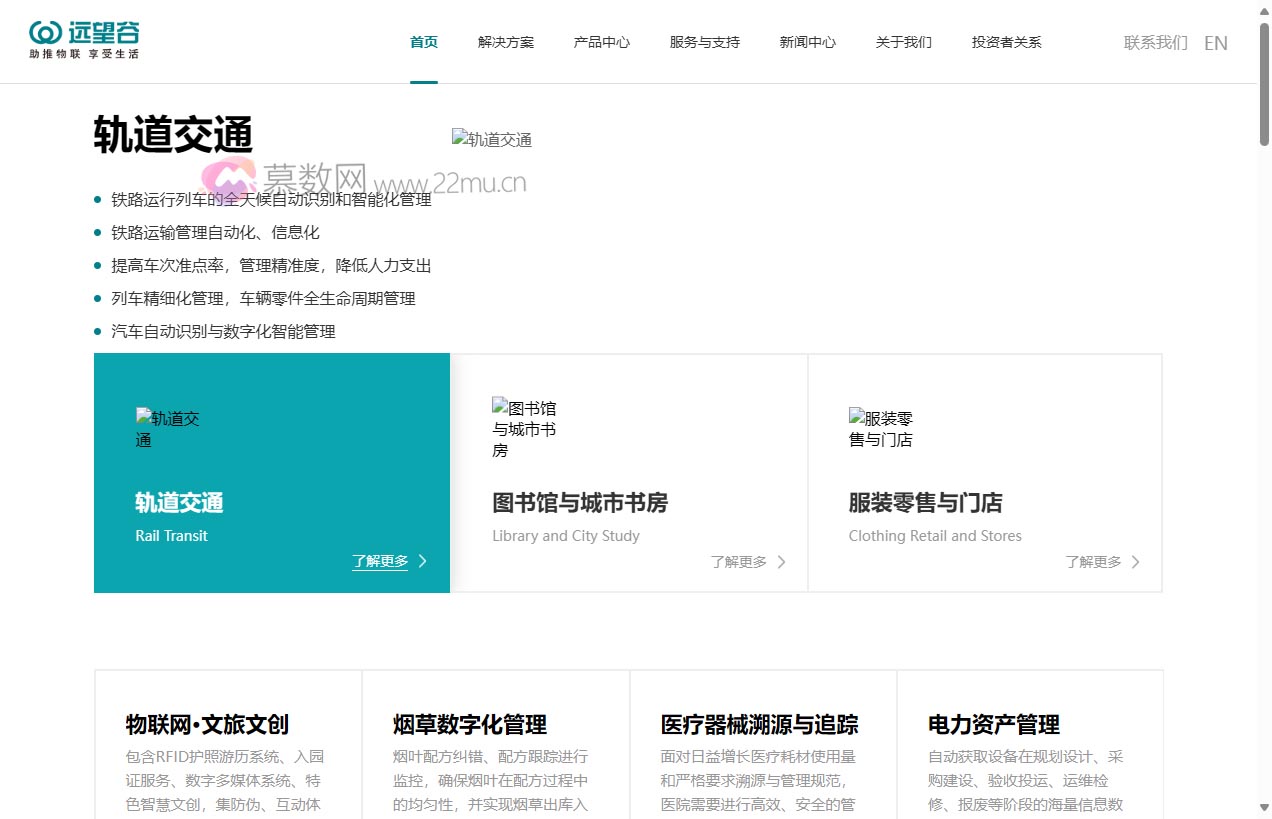Open the 医疗器械溯源与追踪 section heading
Image resolution: width=1272 pixels, height=819 pixels.
tap(761, 724)
